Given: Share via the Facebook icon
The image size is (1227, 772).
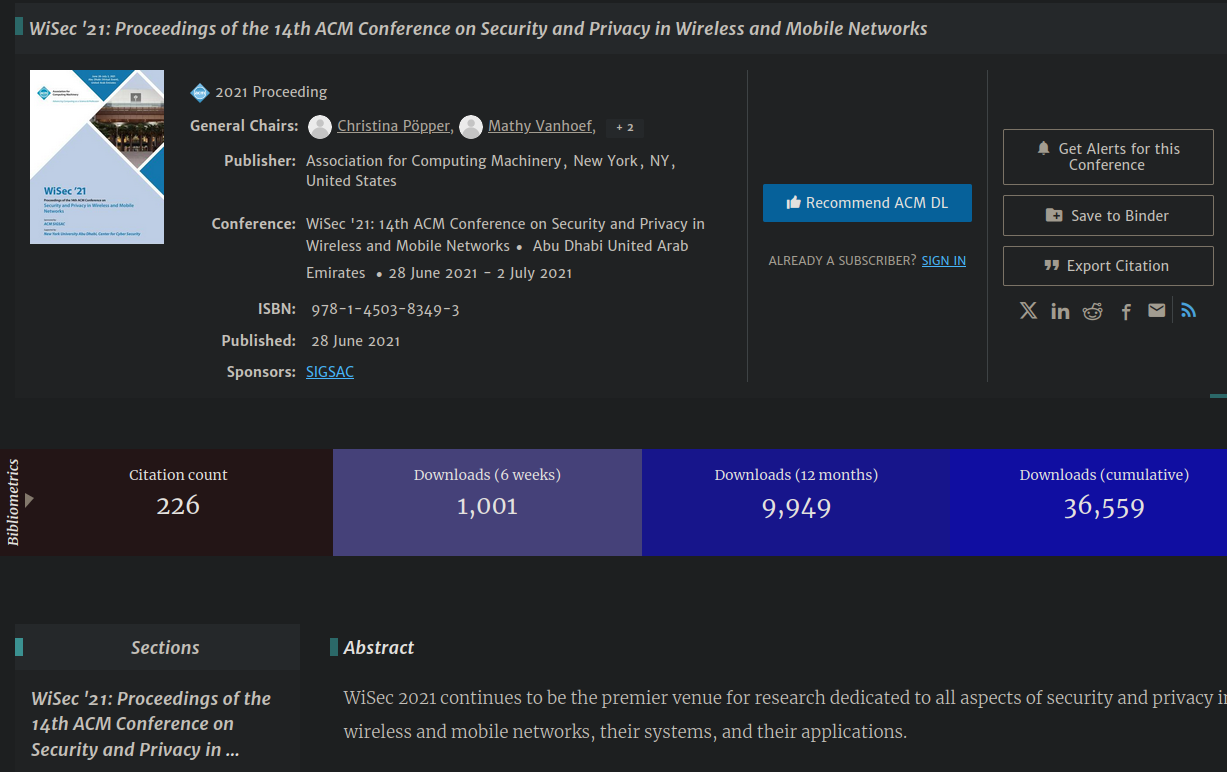Looking at the screenshot, I should click(1126, 312).
